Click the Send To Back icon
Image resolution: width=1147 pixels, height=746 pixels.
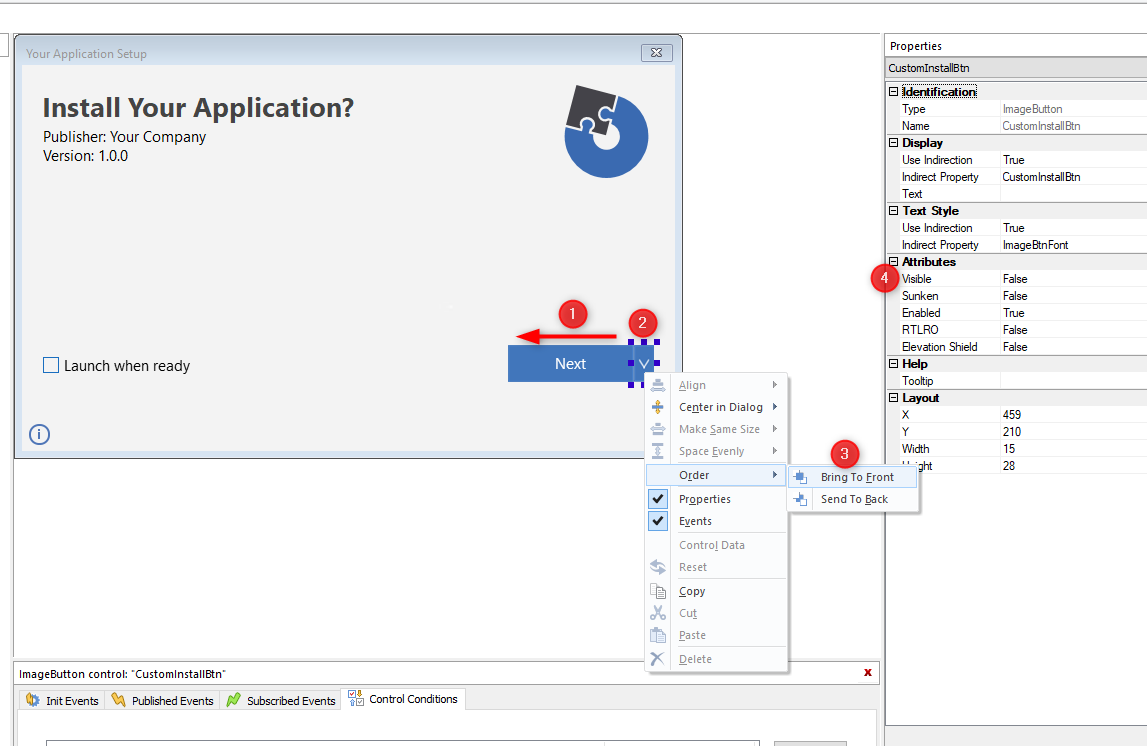800,499
